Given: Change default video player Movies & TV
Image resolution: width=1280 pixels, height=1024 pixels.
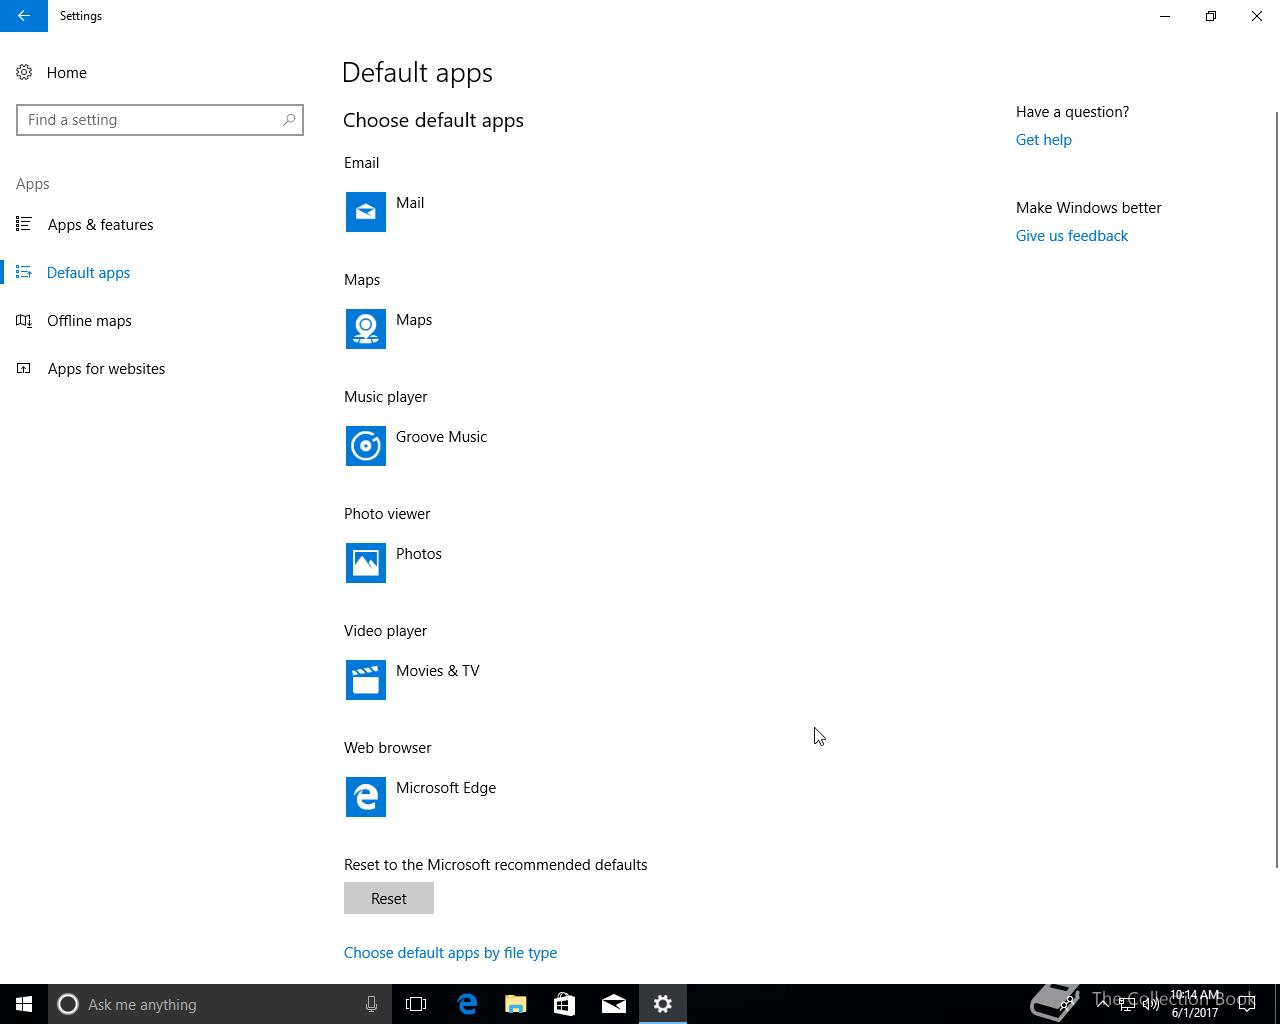Looking at the screenshot, I should click(x=438, y=671).
